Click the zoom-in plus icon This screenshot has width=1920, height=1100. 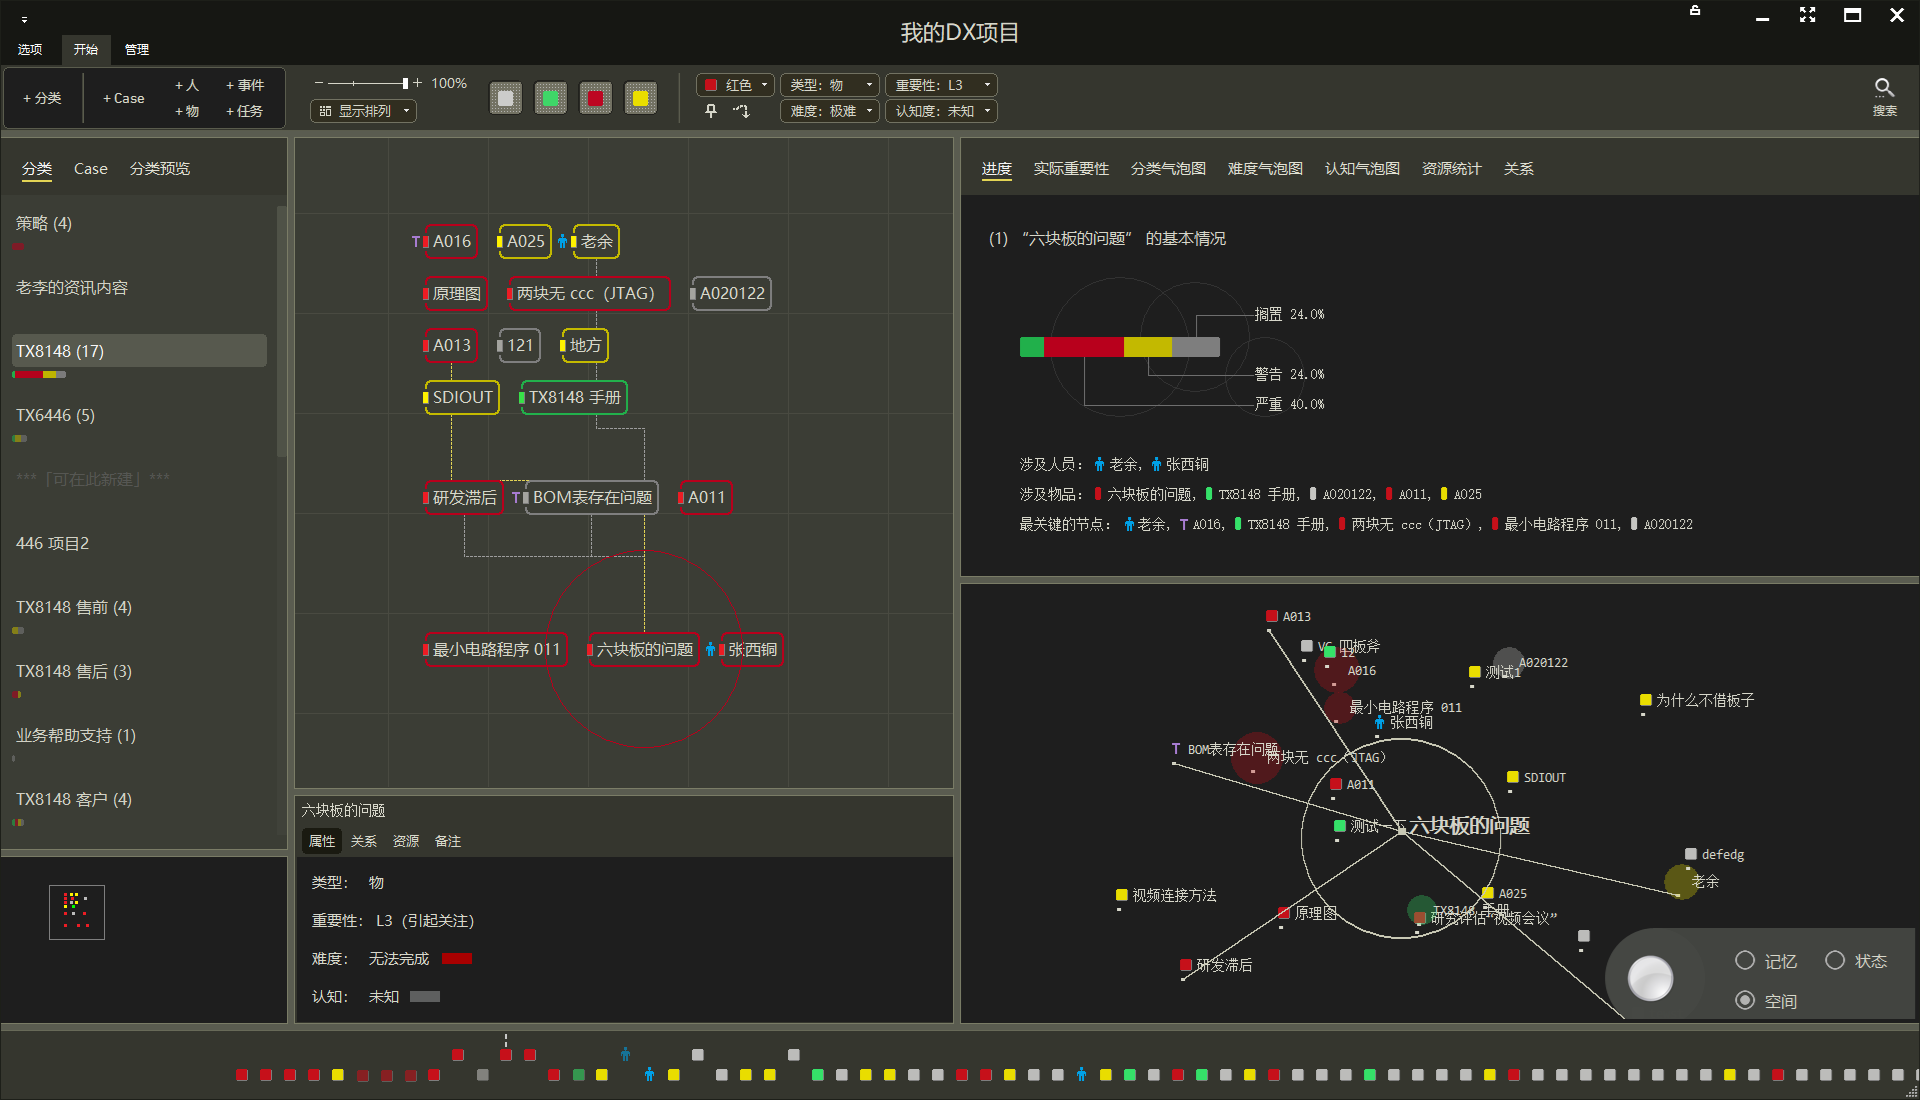click(x=418, y=83)
